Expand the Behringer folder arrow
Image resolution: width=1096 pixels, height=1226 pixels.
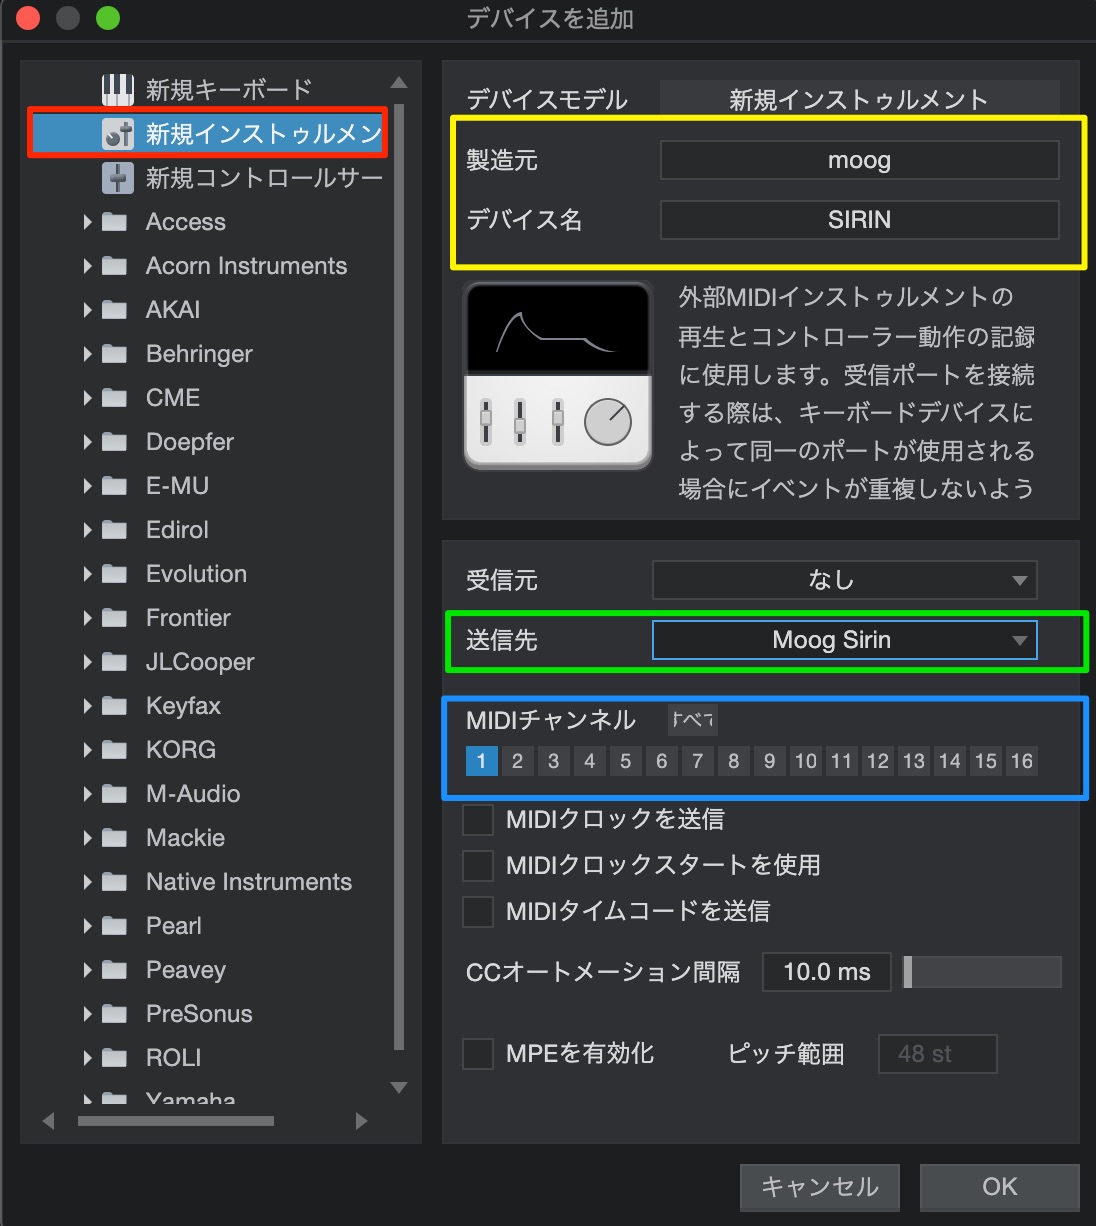tap(88, 354)
